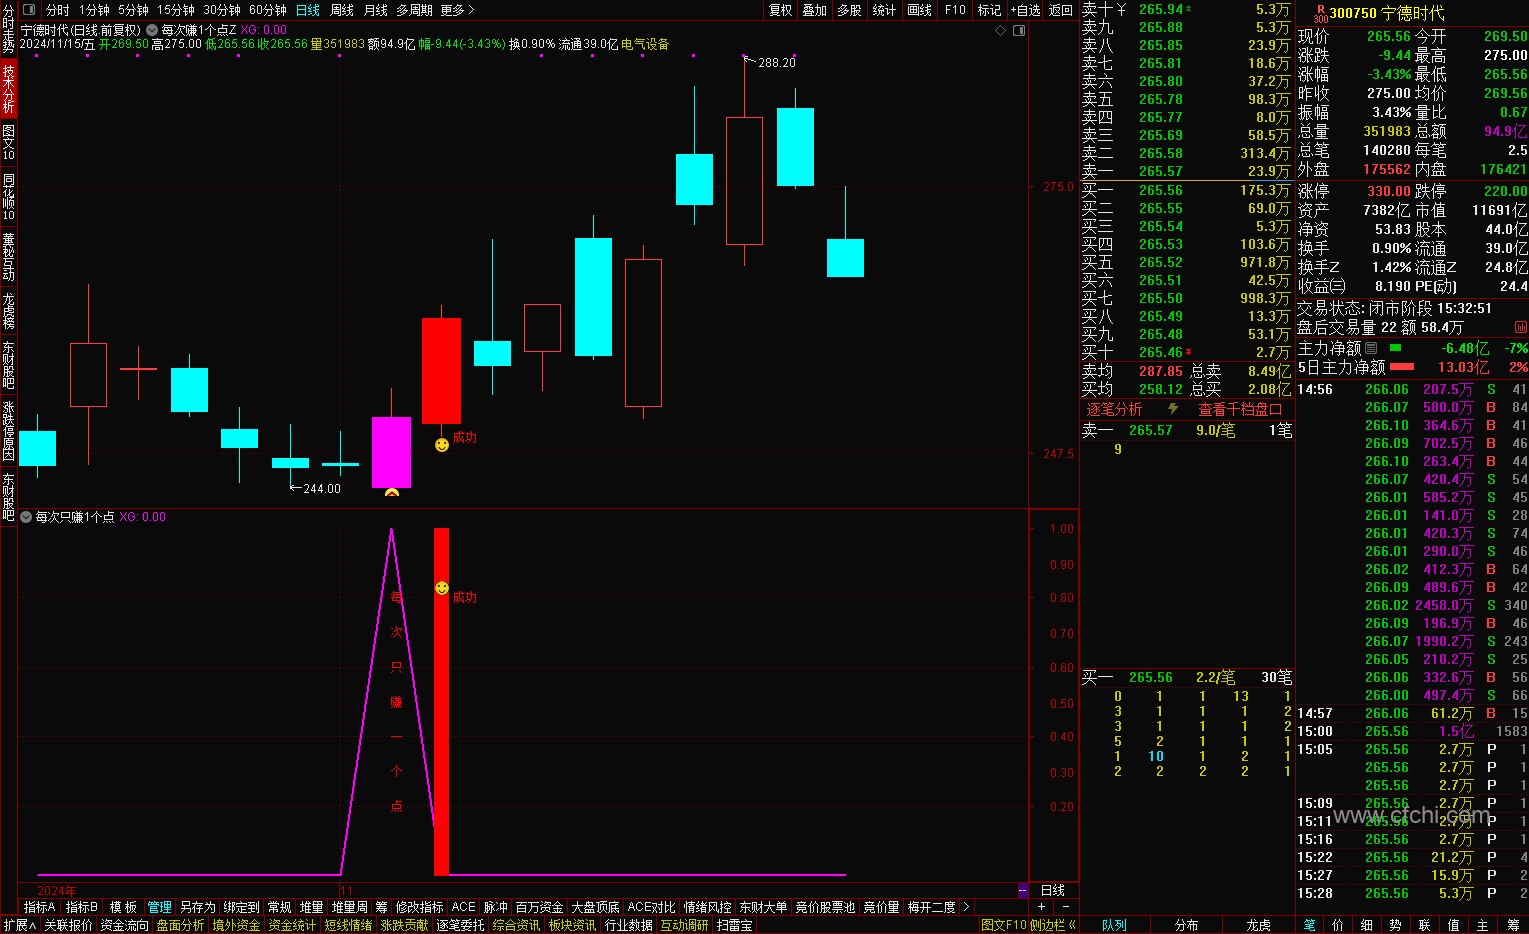Click the red warning icon under 交易状态
1529x934 pixels.
[1520, 327]
